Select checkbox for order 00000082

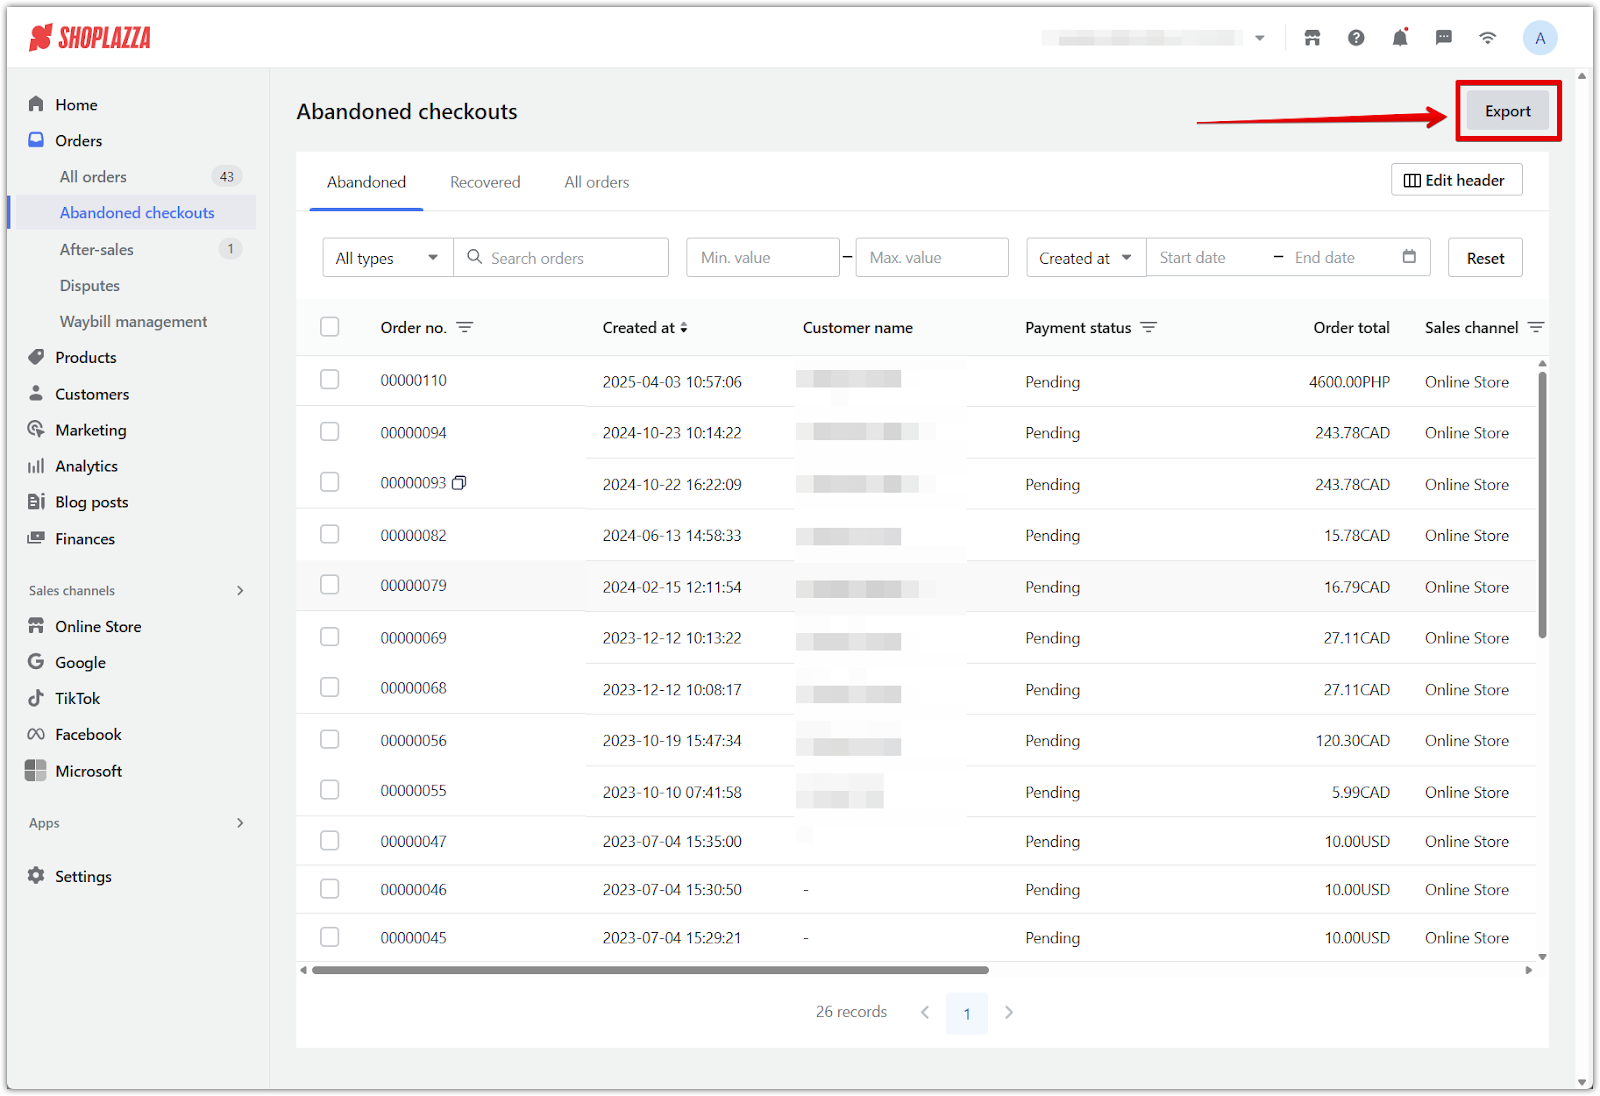tap(330, 534)
